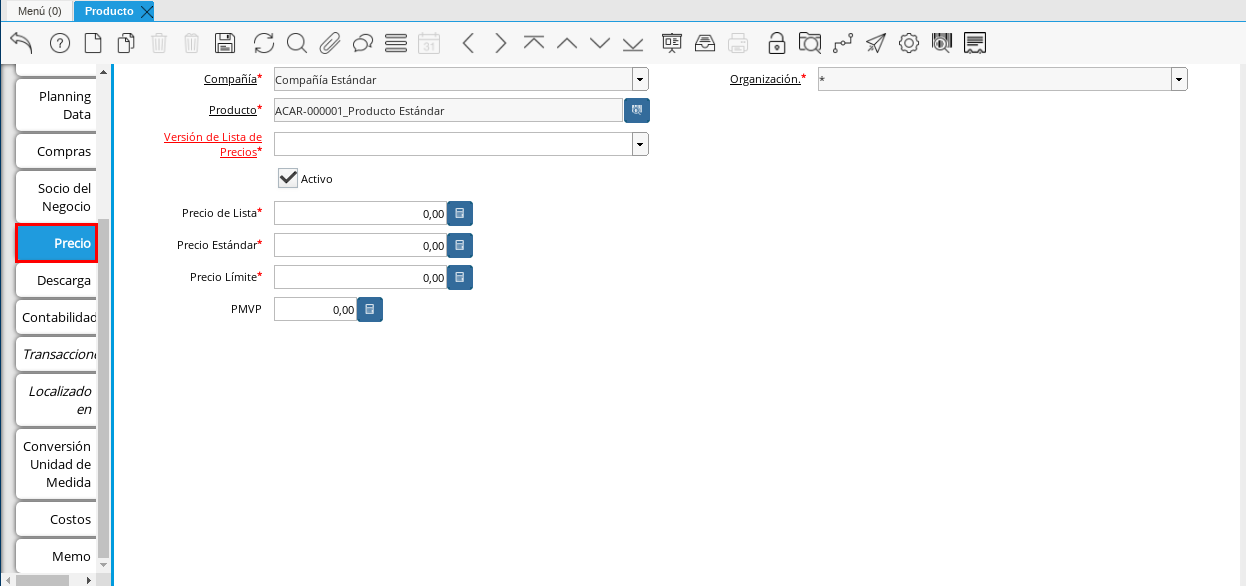Viewport: 1246px width, 586px height.
Task: Open calculator for PMVP
Action: [370, 310]
